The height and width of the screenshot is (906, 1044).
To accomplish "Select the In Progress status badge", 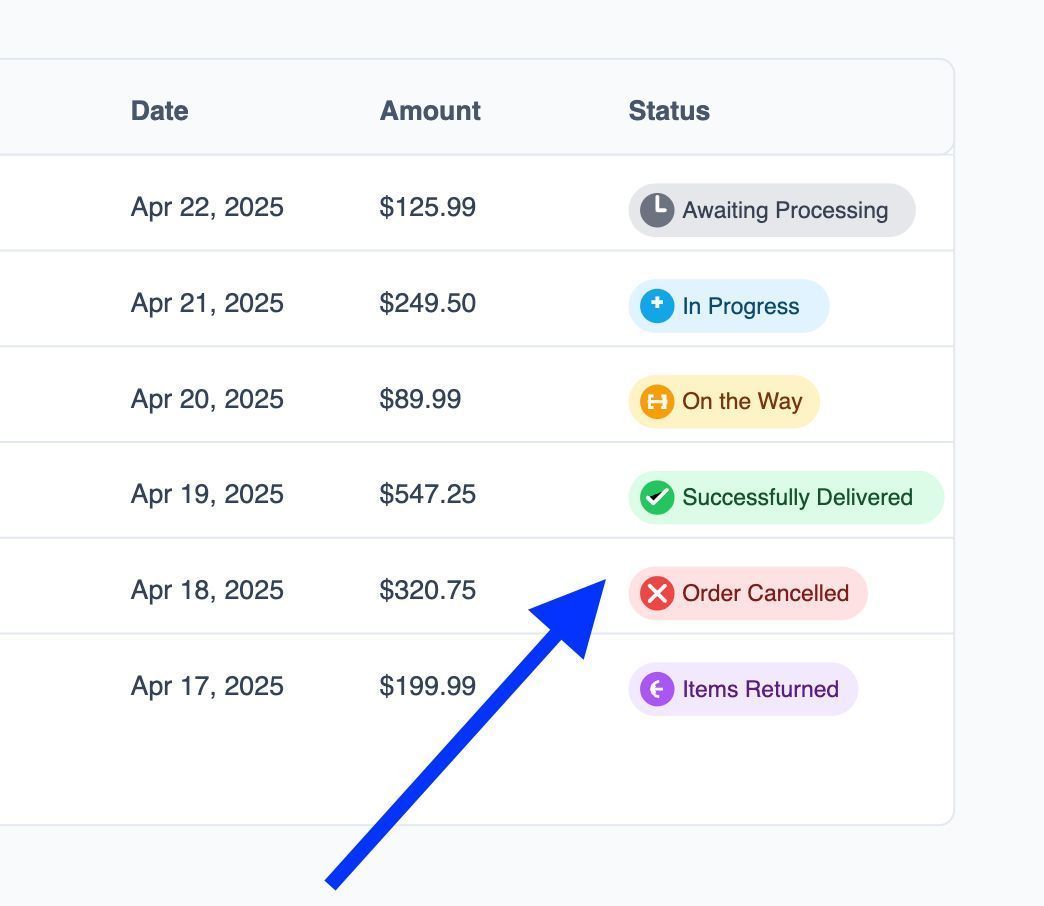I will coord(729,306).
